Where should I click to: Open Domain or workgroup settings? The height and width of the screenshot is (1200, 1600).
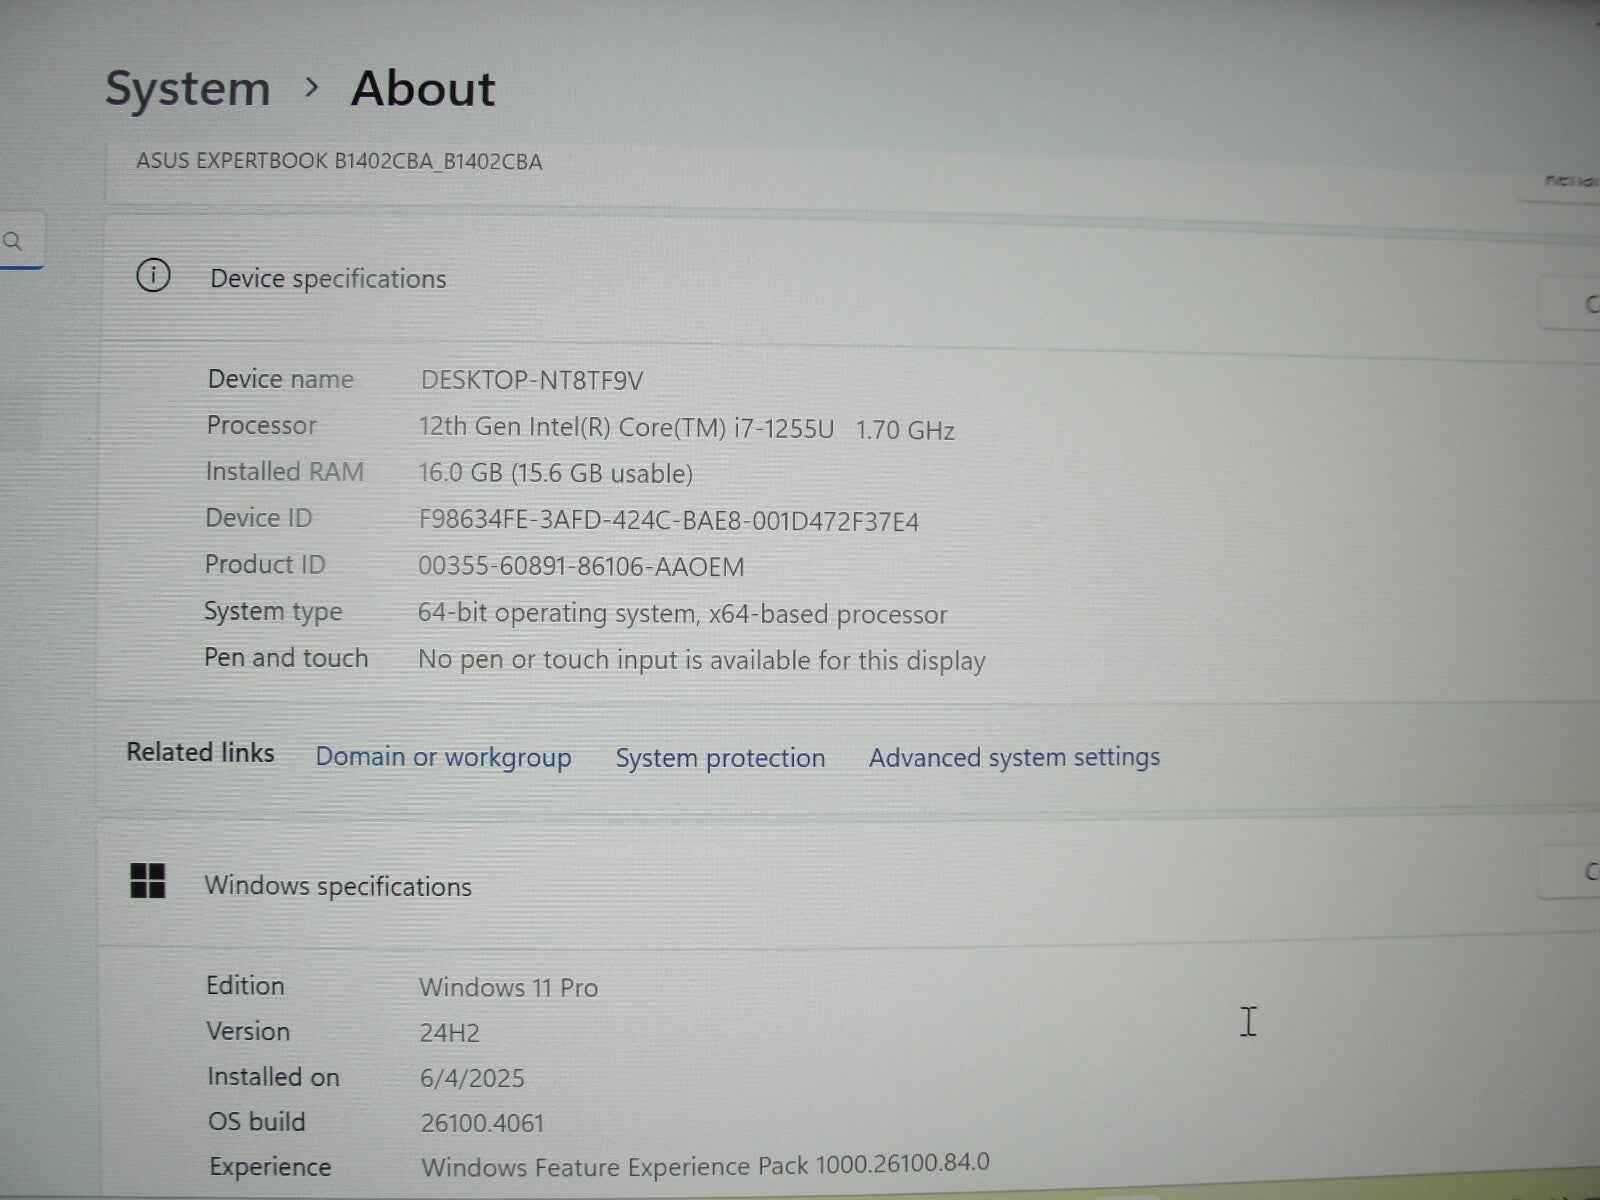pyautogui.click(x=443, y=757)
